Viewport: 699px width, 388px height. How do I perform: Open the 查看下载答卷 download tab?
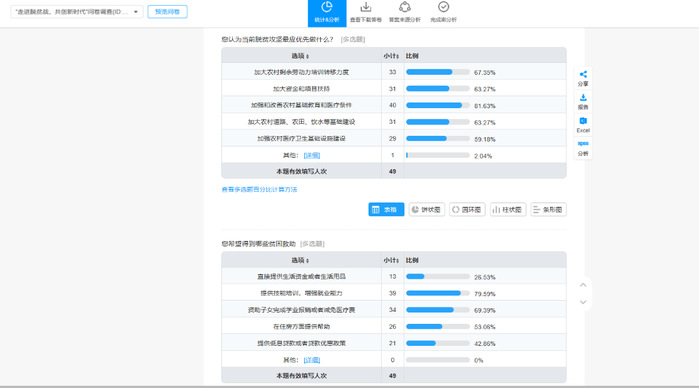[366, 13]
